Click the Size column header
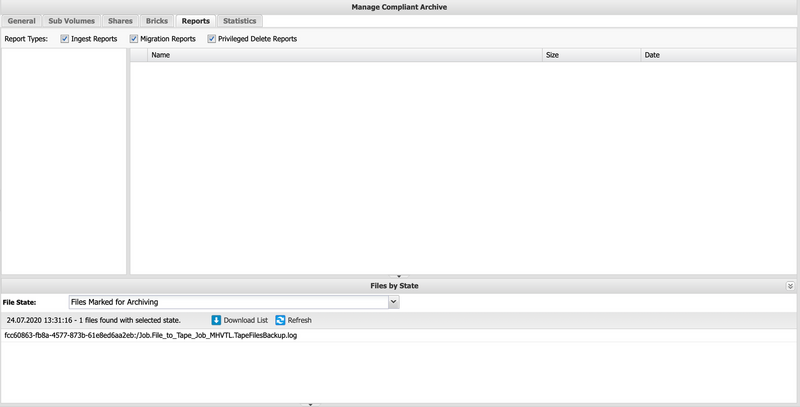 click(x=590, y=55)
